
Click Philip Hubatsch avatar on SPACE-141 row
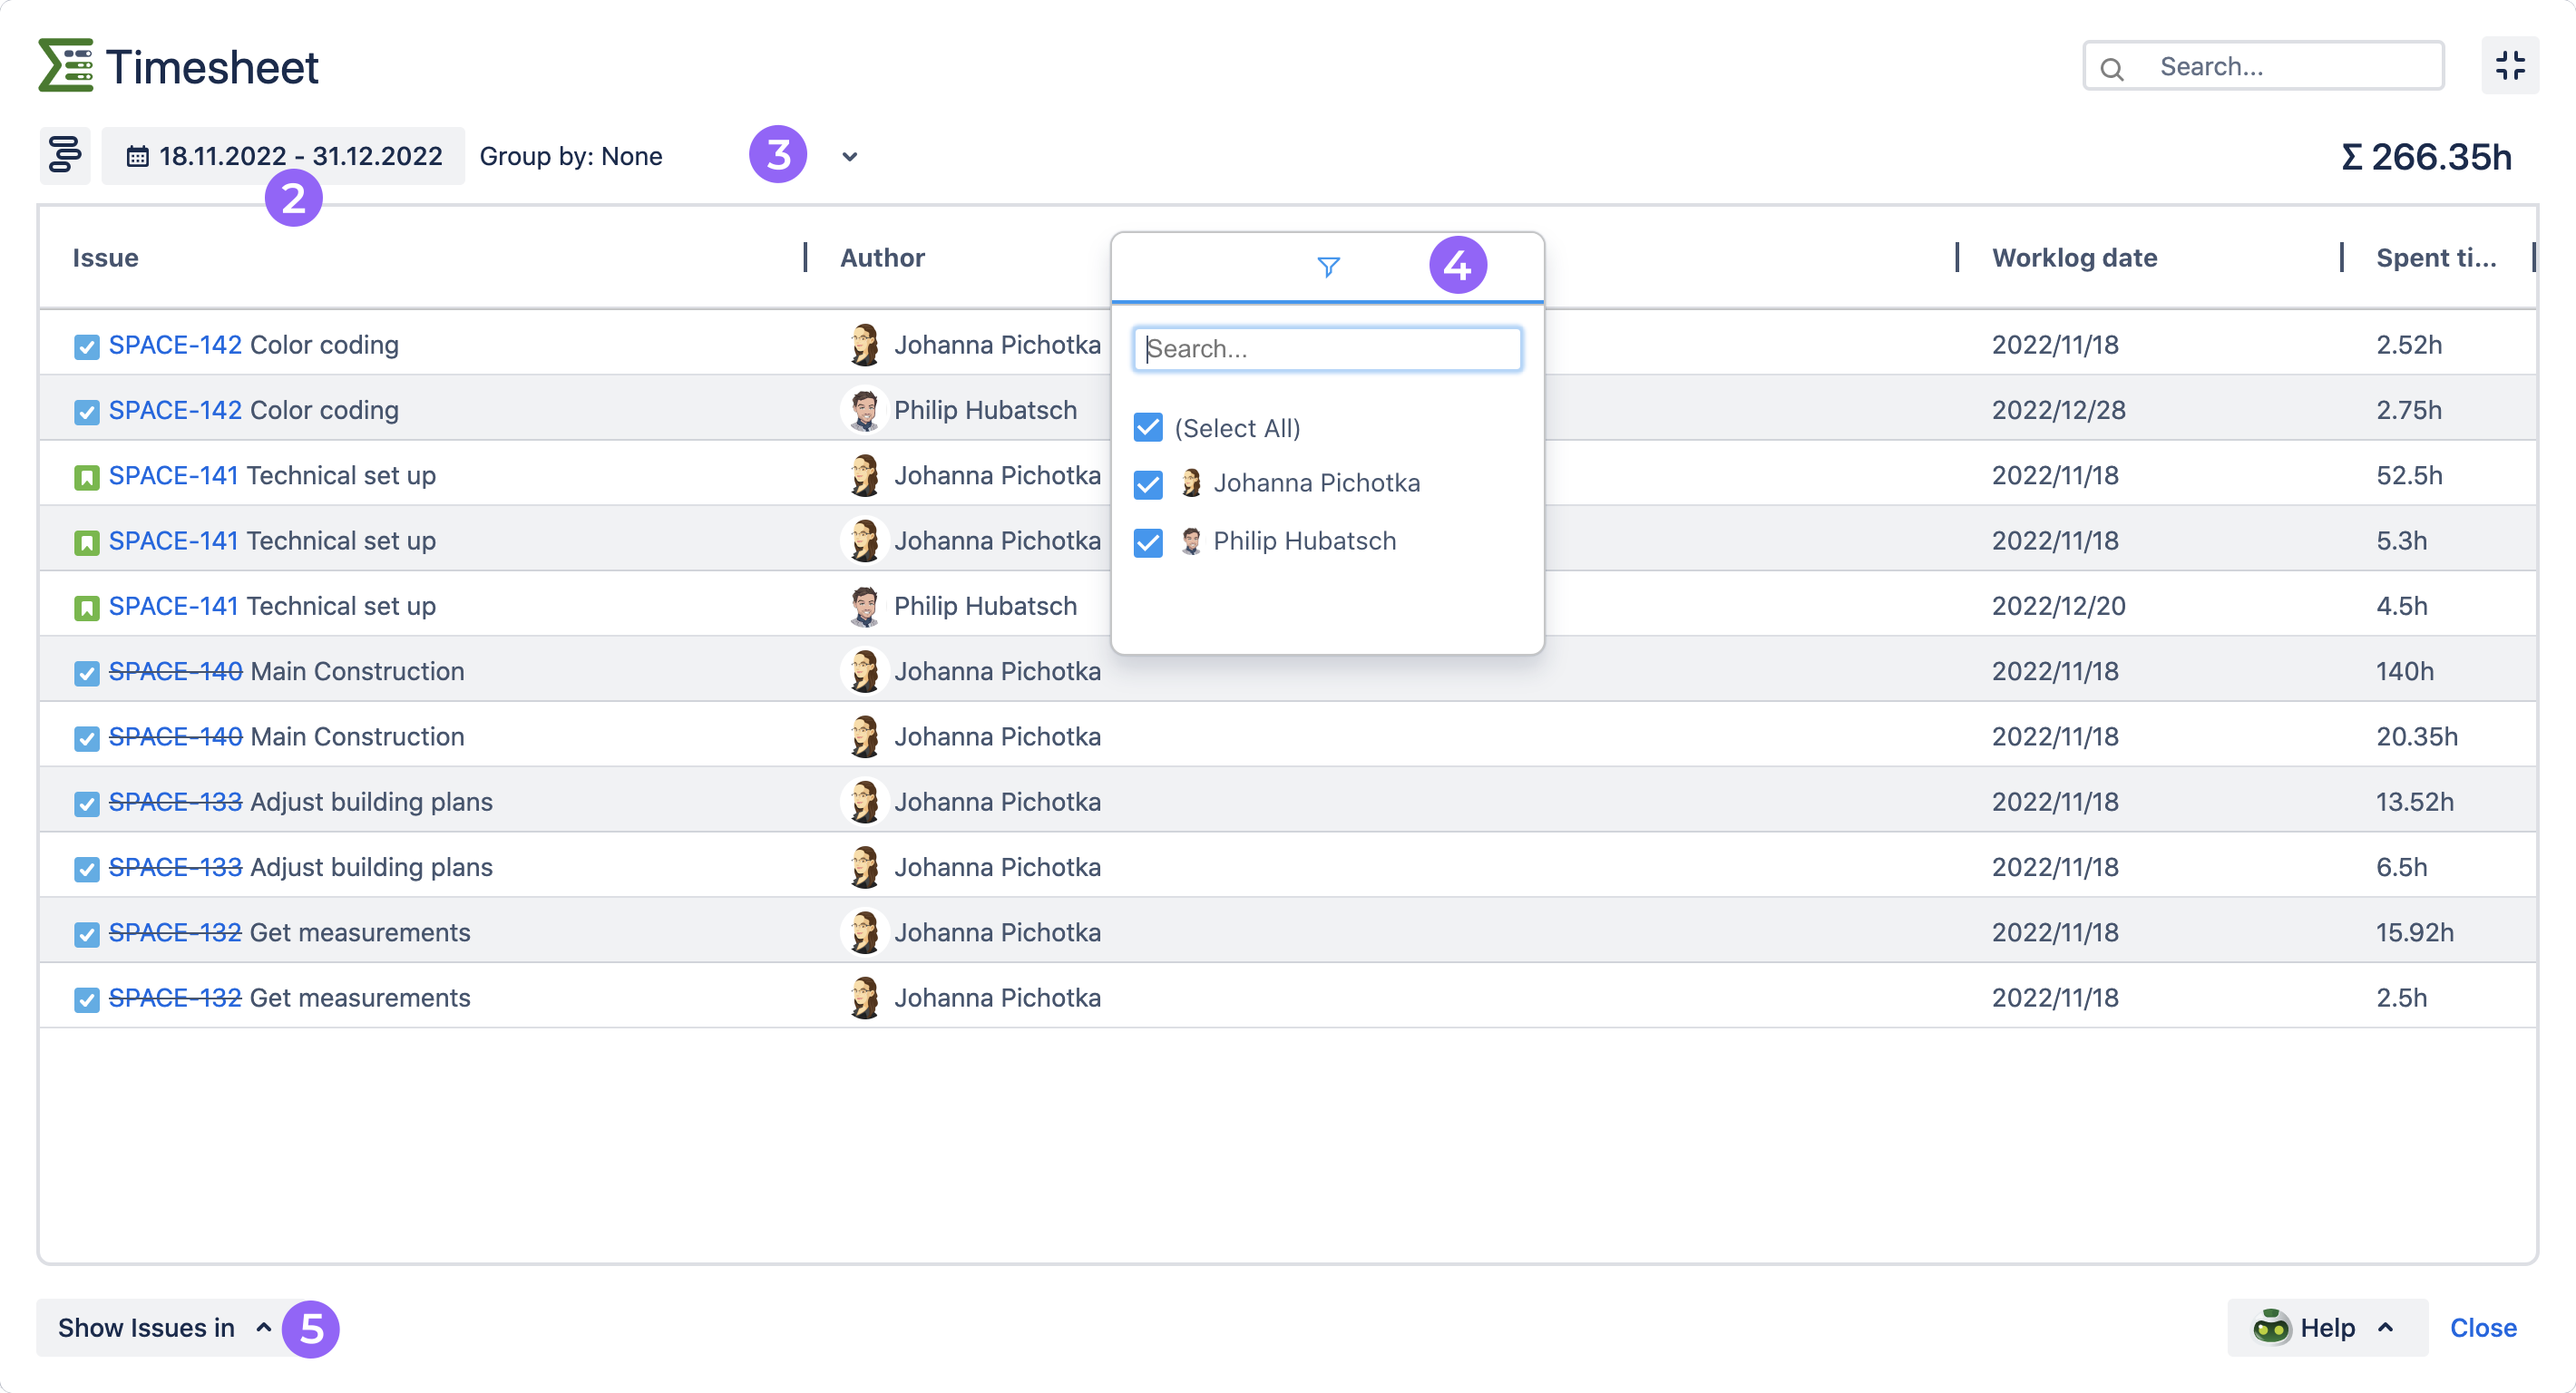pyautogui.click(x=864, y=606)
